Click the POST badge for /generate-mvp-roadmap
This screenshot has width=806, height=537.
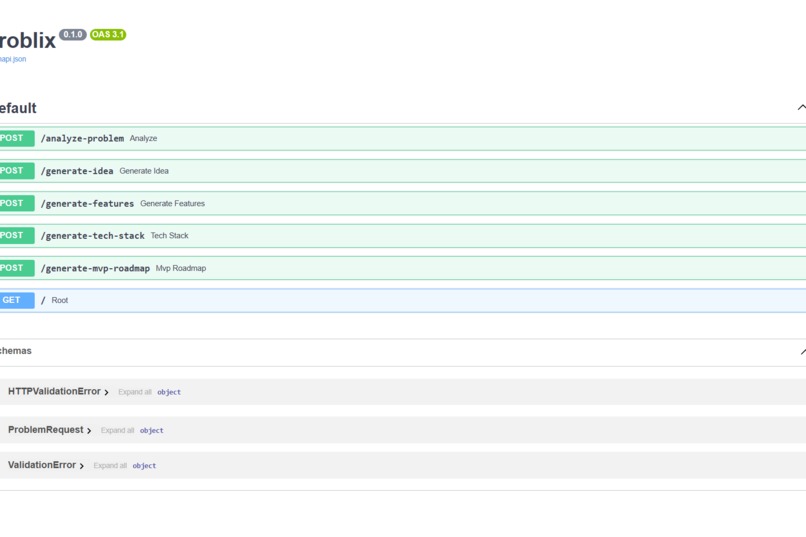click(16, 268)
